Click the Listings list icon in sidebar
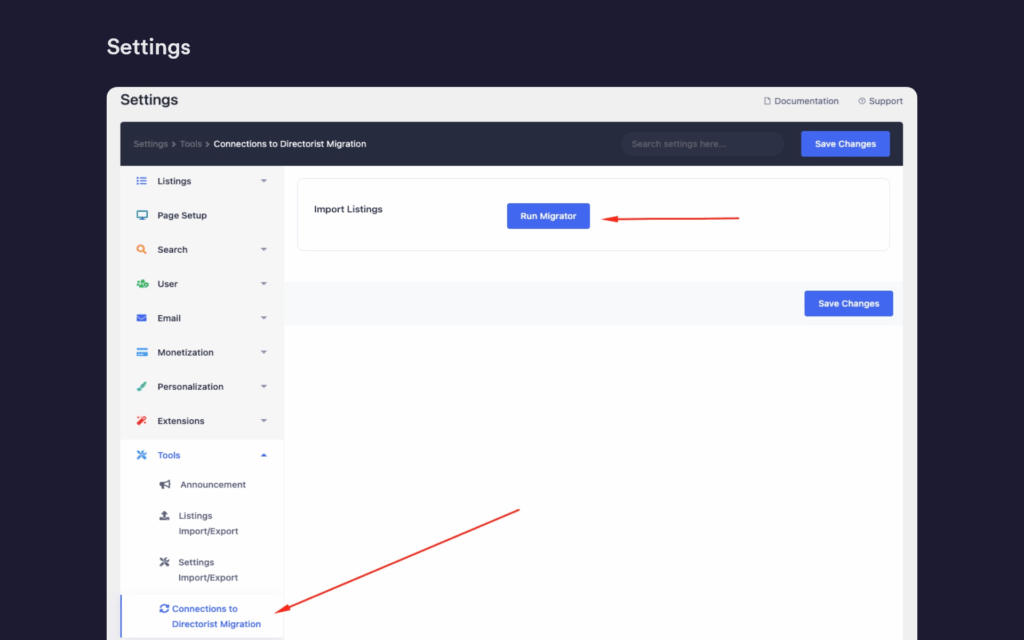This screenshot has width=1024, height=640. click(141, 181)
